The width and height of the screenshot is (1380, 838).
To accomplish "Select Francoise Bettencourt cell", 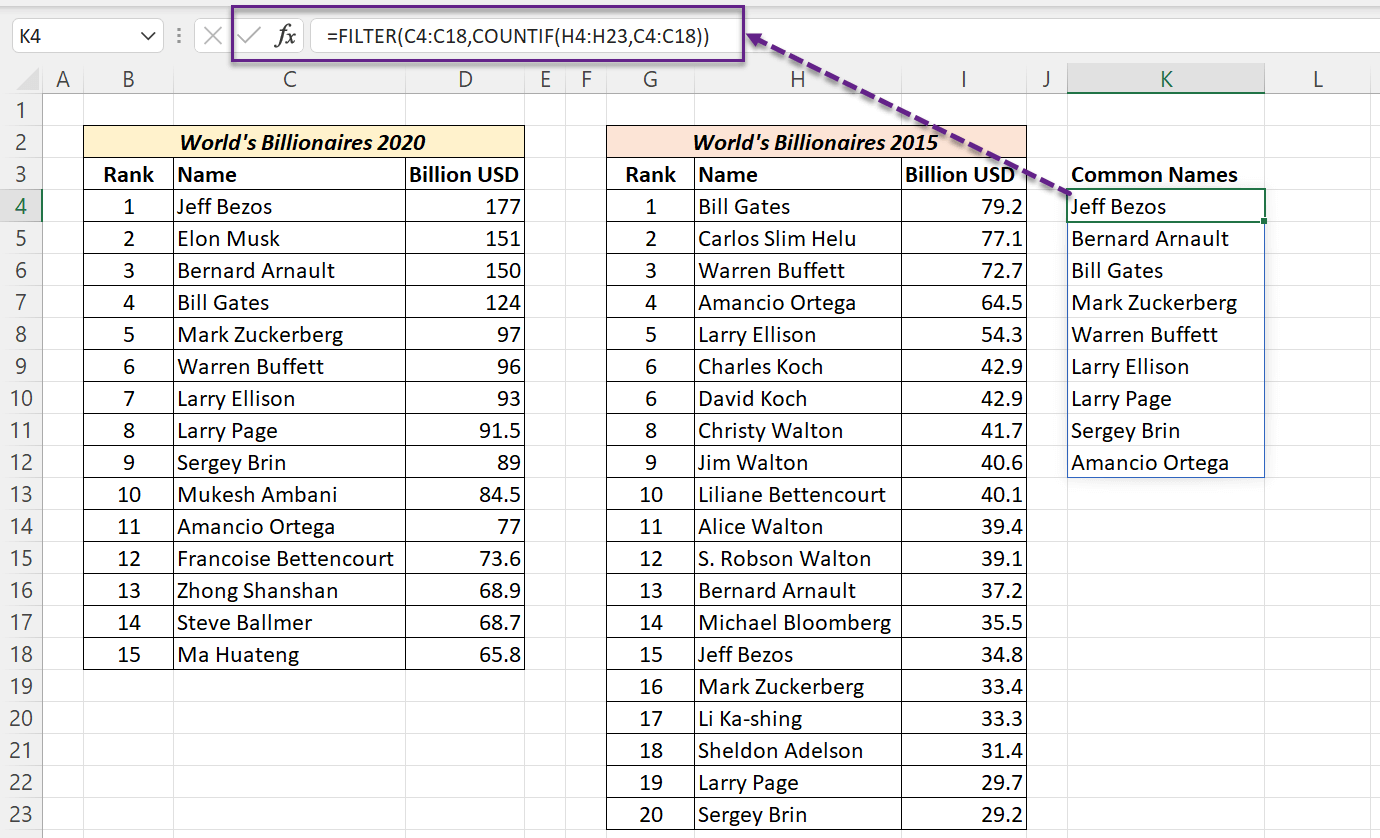I will [289, 558].
